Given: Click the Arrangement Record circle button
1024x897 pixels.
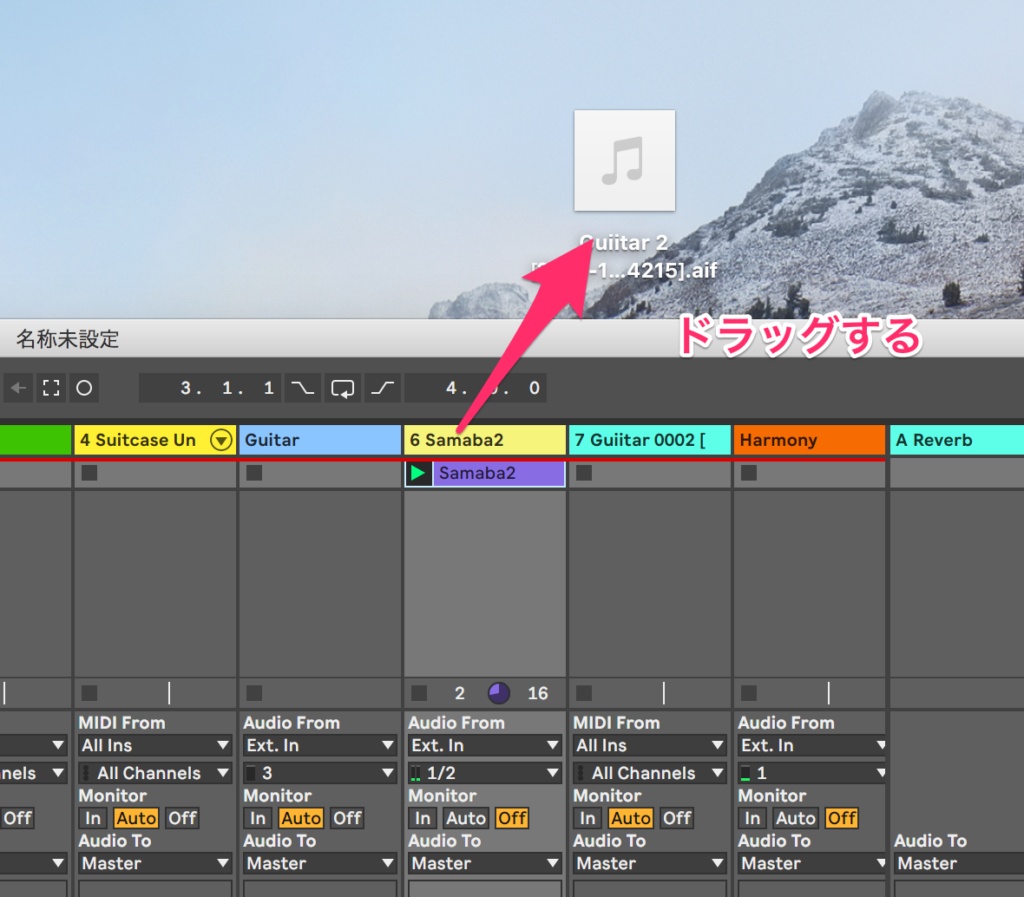Looking at the screenshot, I should tap(84, 388).
